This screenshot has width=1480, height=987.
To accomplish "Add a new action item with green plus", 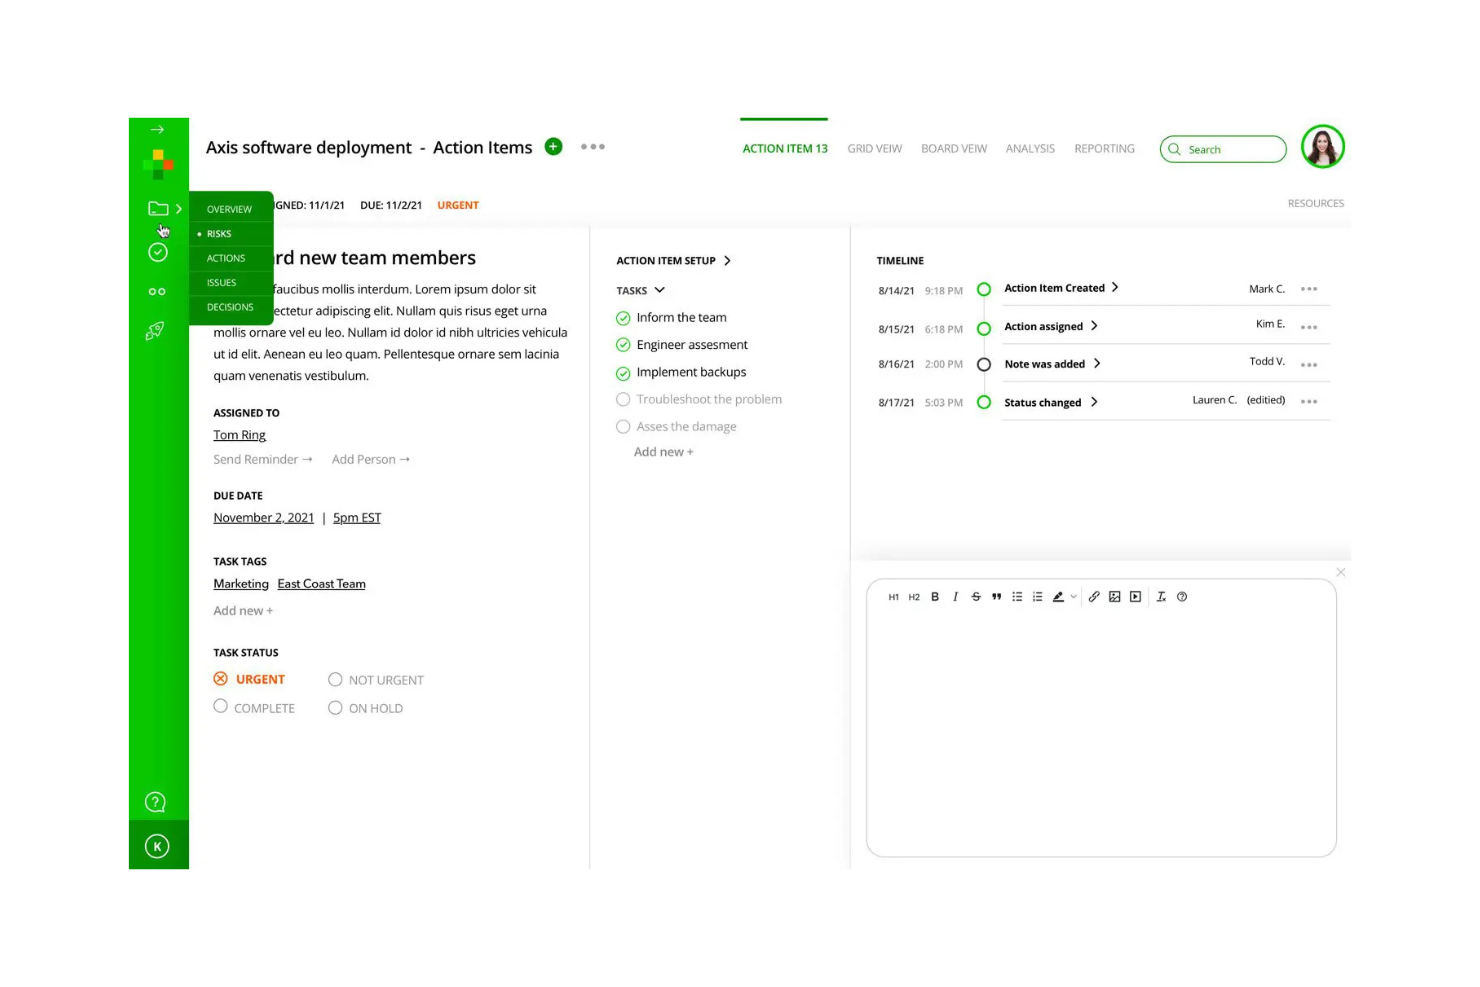I will pos(553,146).
